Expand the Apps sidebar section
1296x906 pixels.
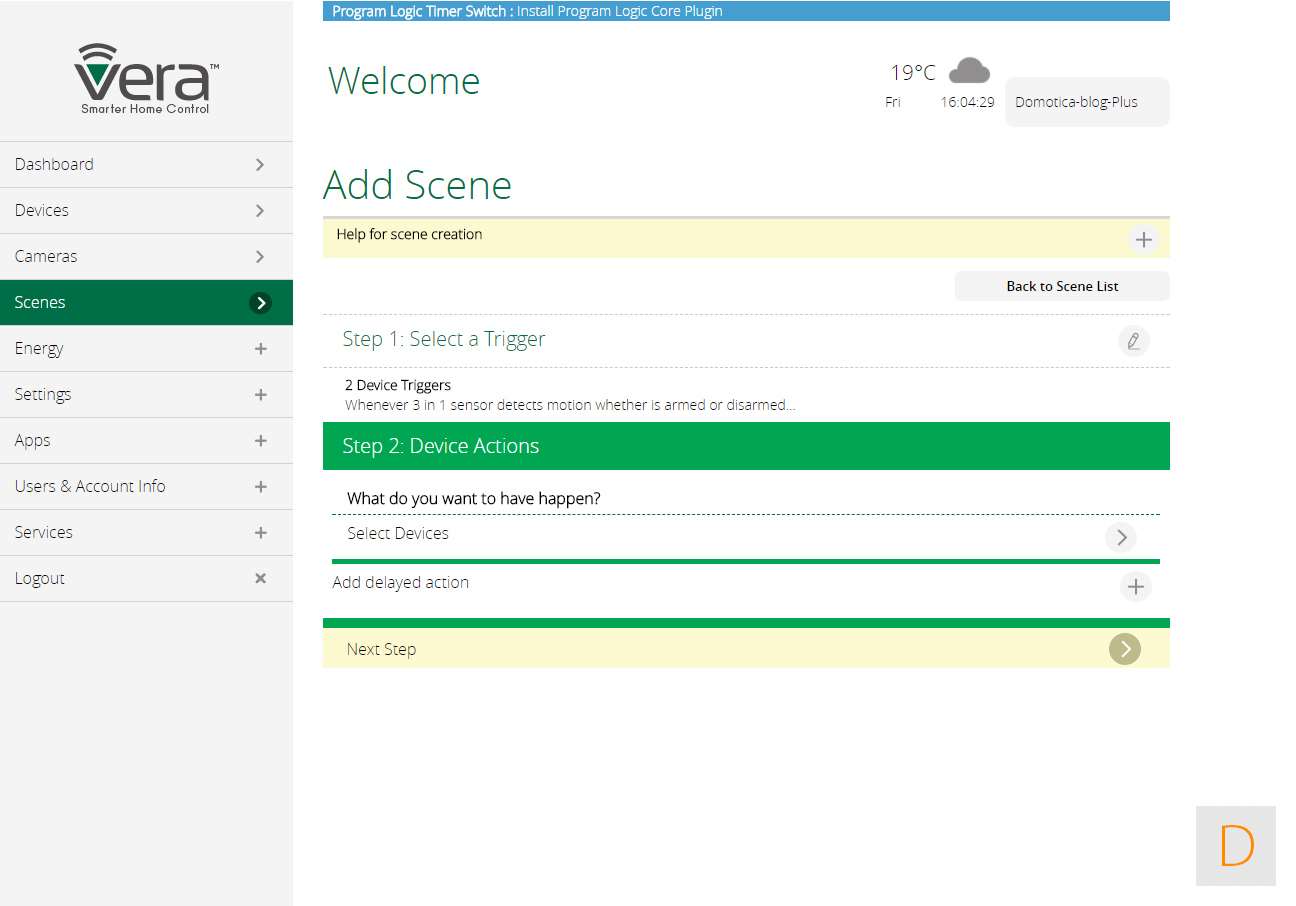click(260, 441)
